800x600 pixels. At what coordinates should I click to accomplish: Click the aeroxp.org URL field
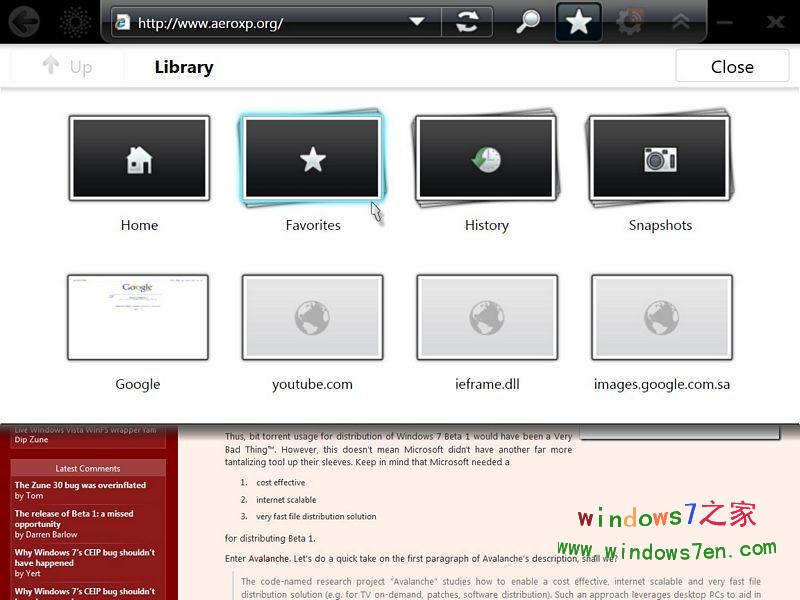(260, 22)
